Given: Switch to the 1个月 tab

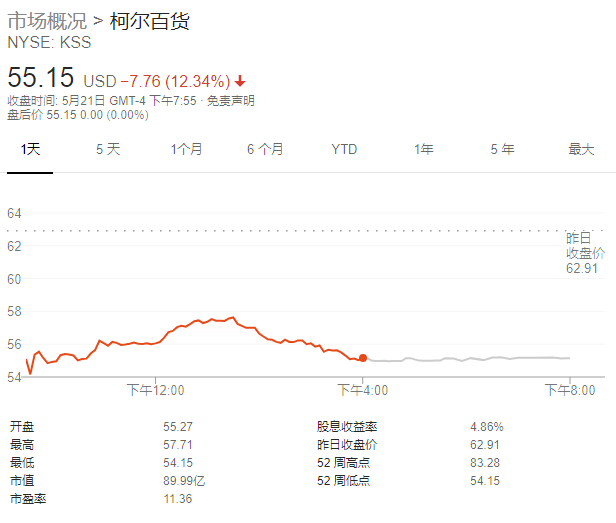Looking at the screenshot, I should click(x=187, y=149).
